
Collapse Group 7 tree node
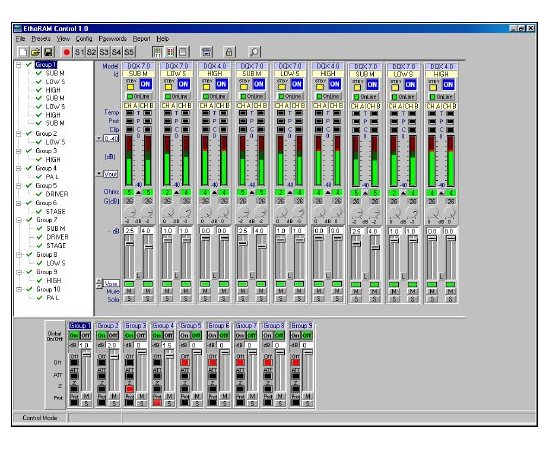click(19, 220)
